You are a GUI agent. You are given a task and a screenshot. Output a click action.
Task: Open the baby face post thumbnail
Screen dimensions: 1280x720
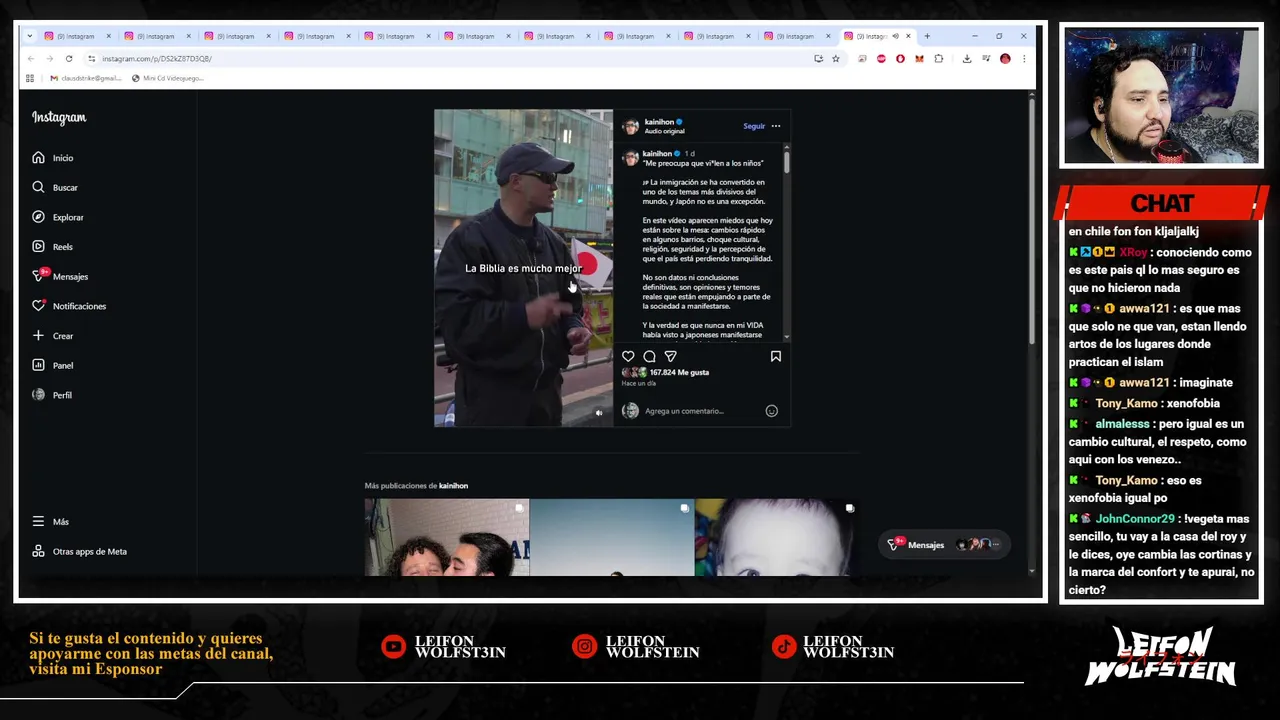(776, 537)
